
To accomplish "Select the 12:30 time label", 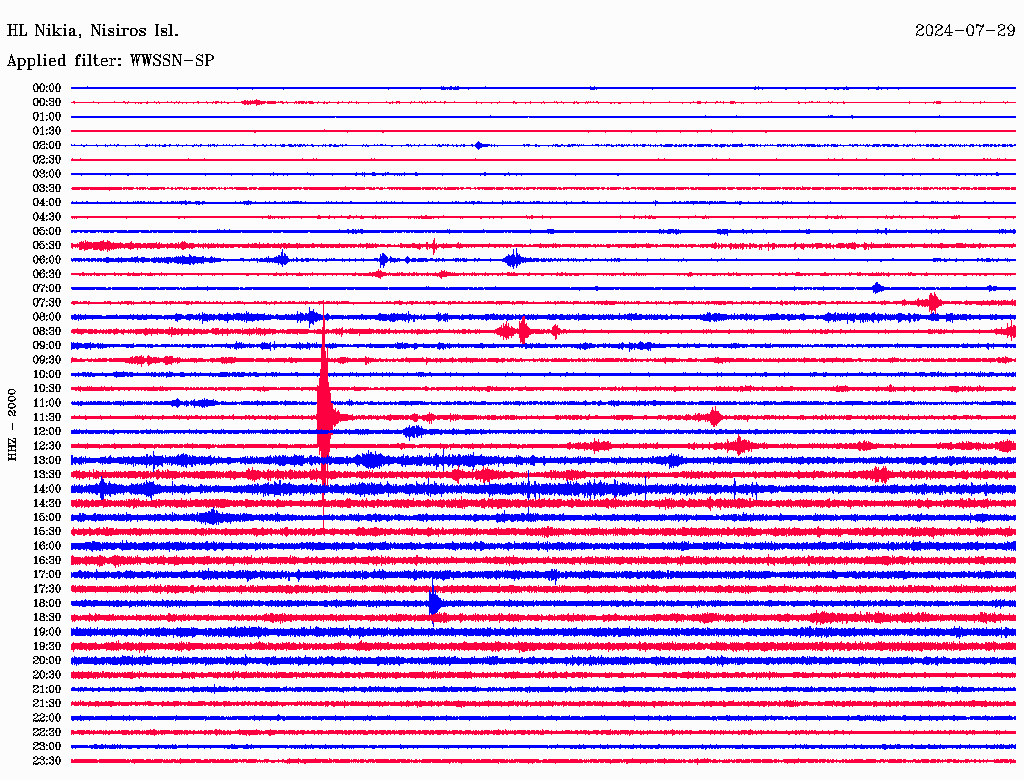I will point(47,446).
